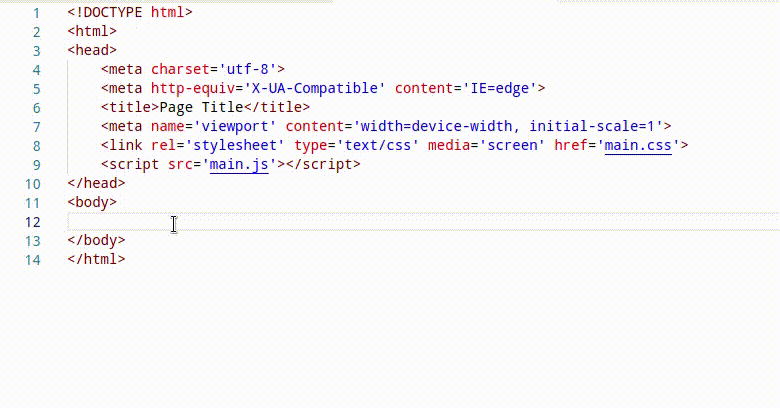Open the main.js link
780x408 pixels.
click(239, 164)
